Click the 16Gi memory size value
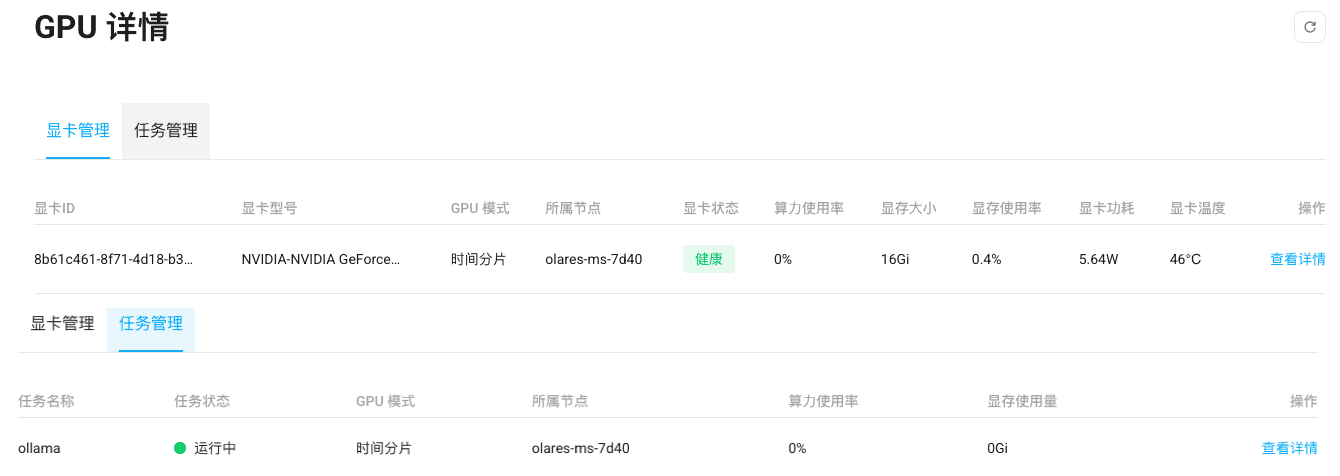1340x476 pixels. tap(894, 259)
